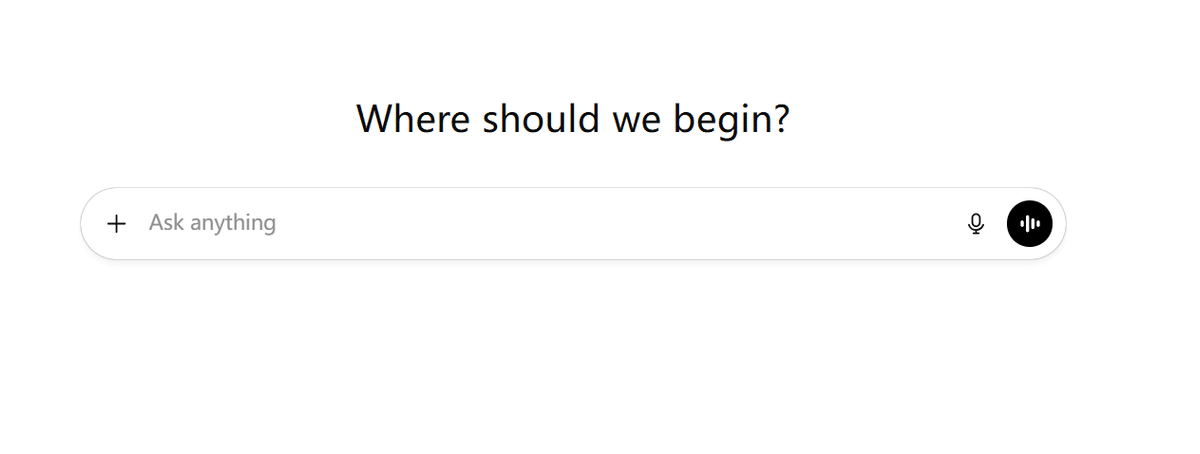Hit the add-files plus icon

click(117, 224)
